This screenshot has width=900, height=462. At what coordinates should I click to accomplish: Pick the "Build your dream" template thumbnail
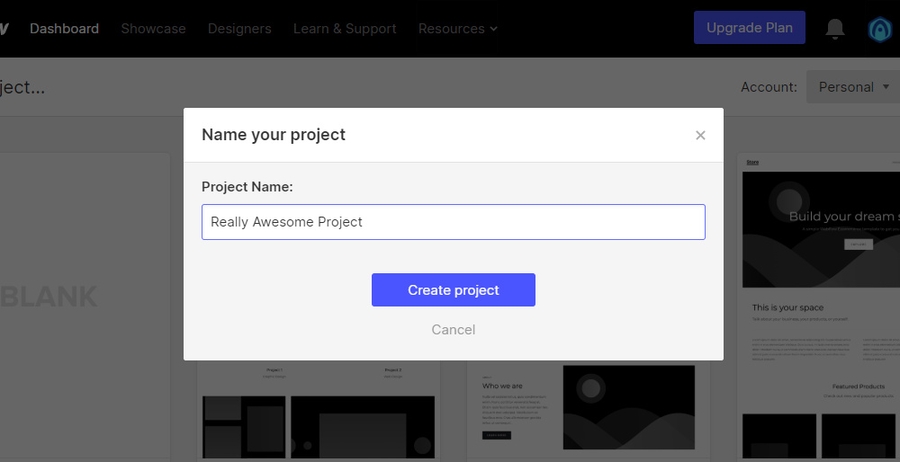coord(820,300)
